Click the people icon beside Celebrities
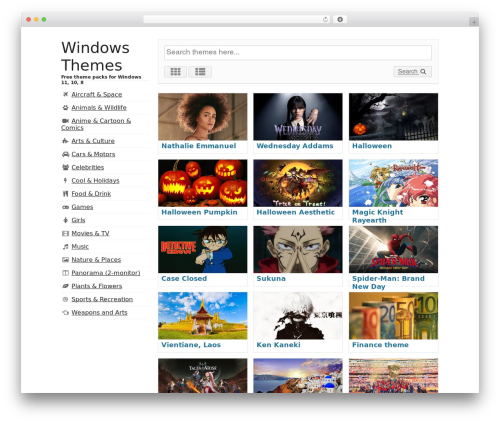 pos(65,167)
